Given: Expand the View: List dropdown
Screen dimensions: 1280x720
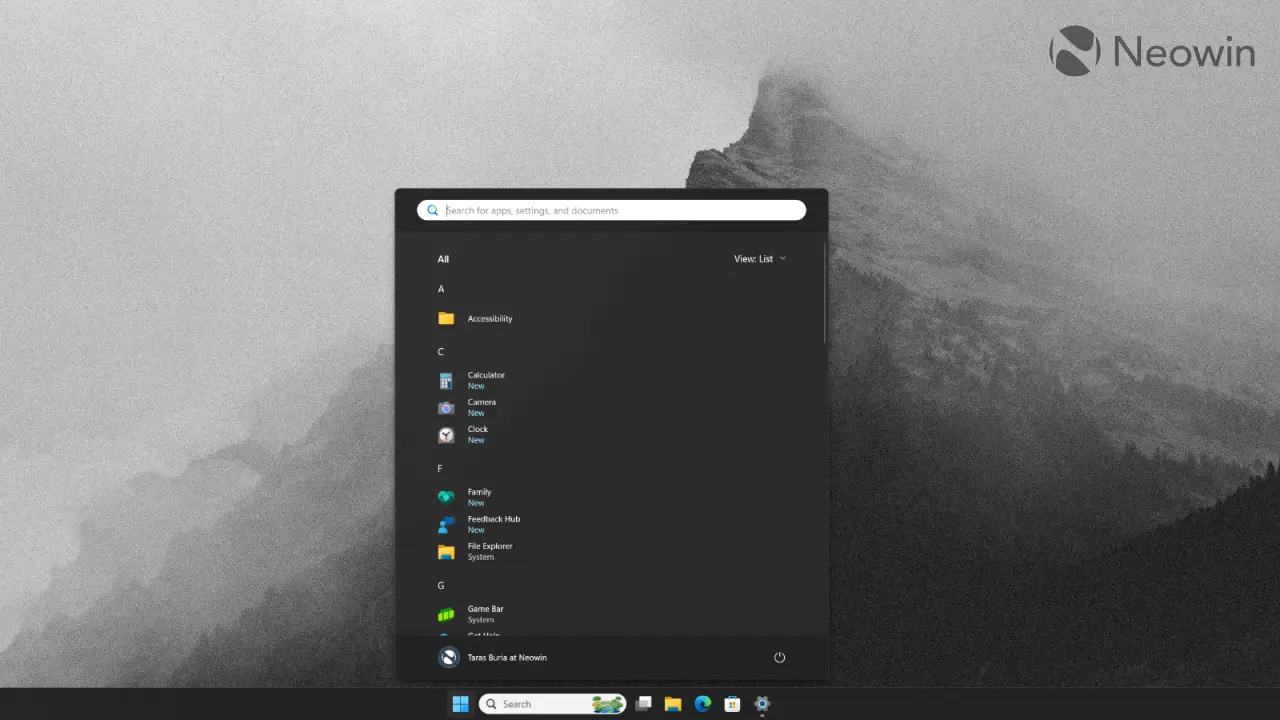Looking at the screenshot, I should 760,259.
